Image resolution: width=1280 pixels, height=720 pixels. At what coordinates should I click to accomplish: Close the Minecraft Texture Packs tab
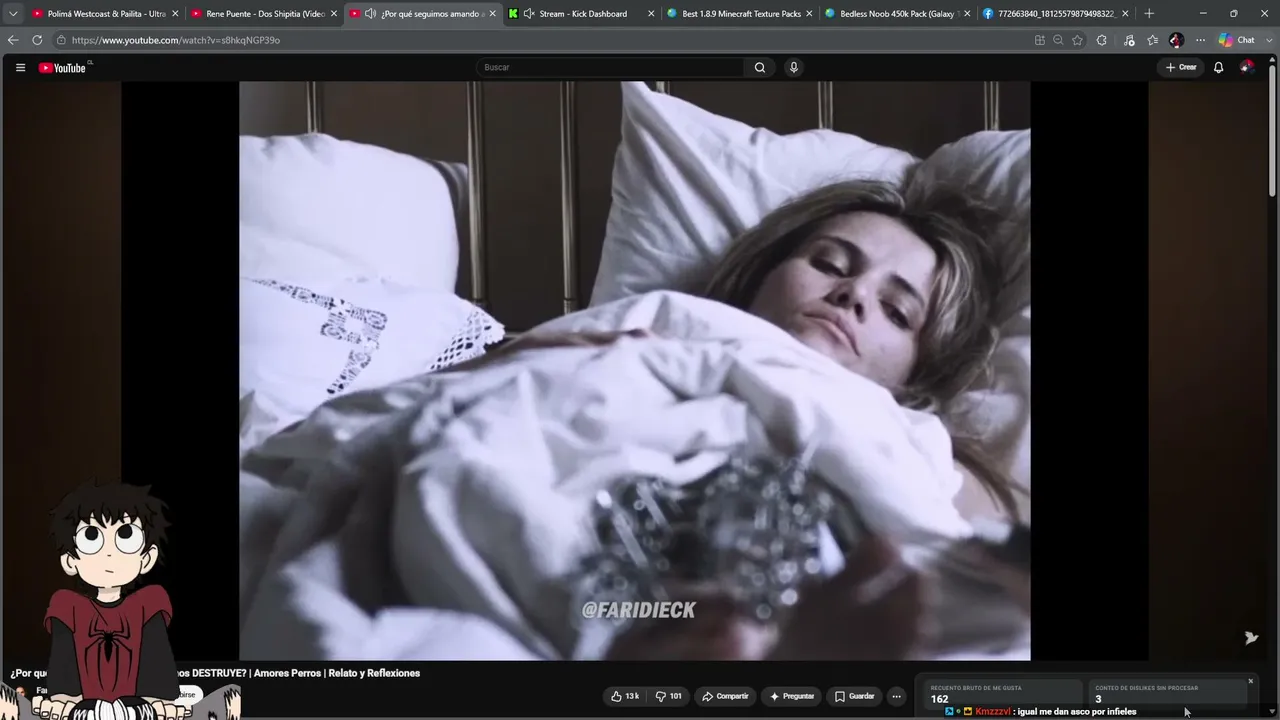(x=809, y=14)
